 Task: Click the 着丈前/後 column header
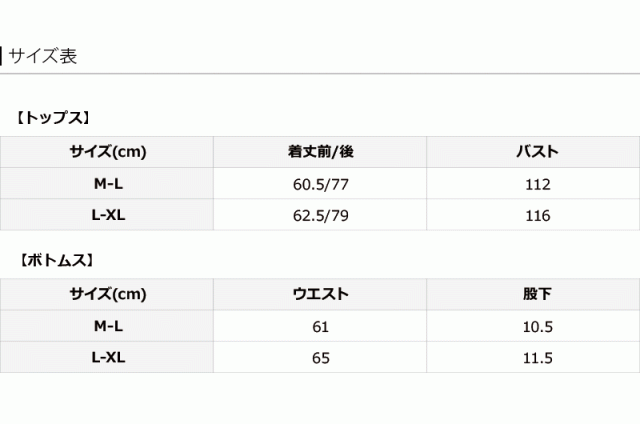click(x=320, y=152)
